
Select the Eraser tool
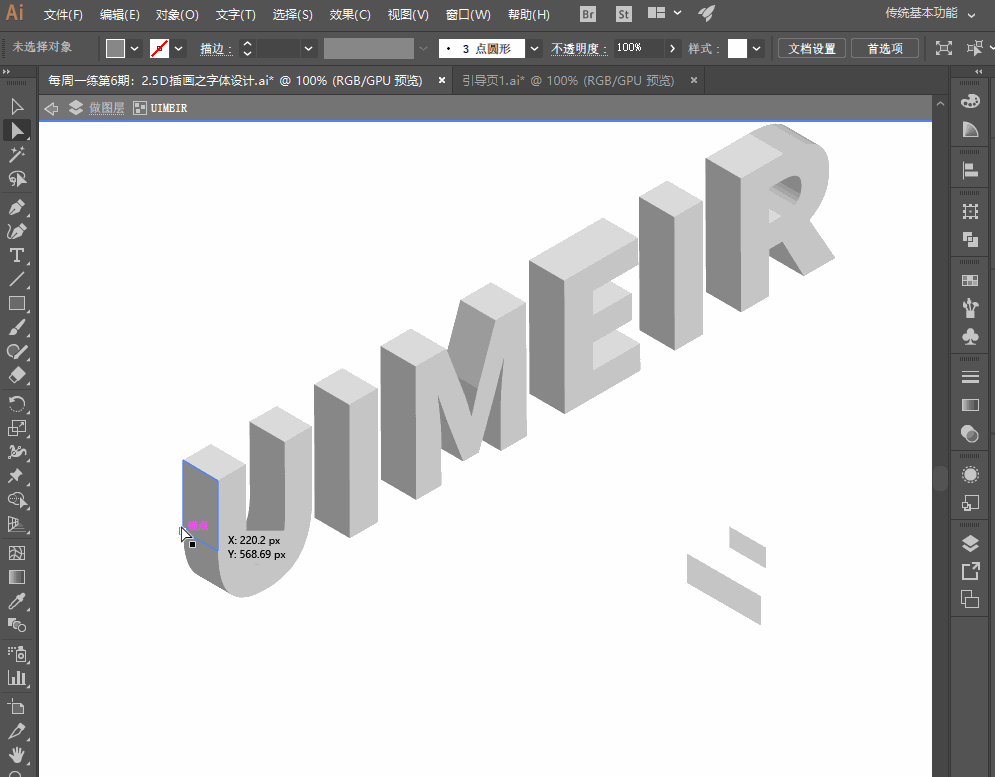coord(17,375)
